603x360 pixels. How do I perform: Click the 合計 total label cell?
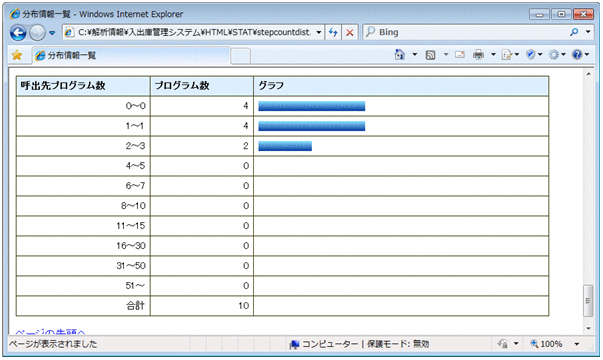click(x=83, y=306)
